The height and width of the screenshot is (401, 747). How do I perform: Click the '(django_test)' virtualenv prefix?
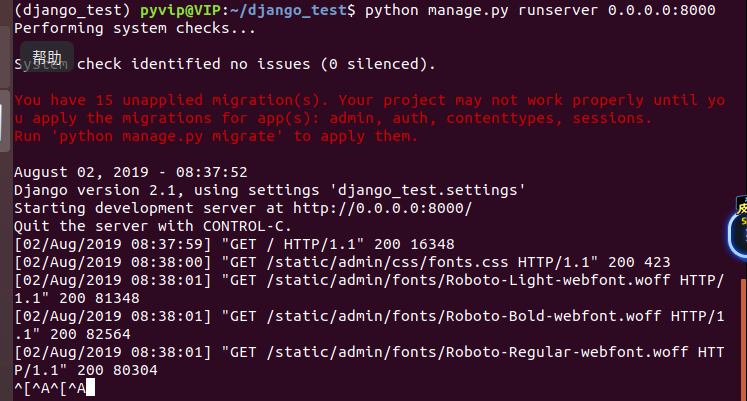72,10
